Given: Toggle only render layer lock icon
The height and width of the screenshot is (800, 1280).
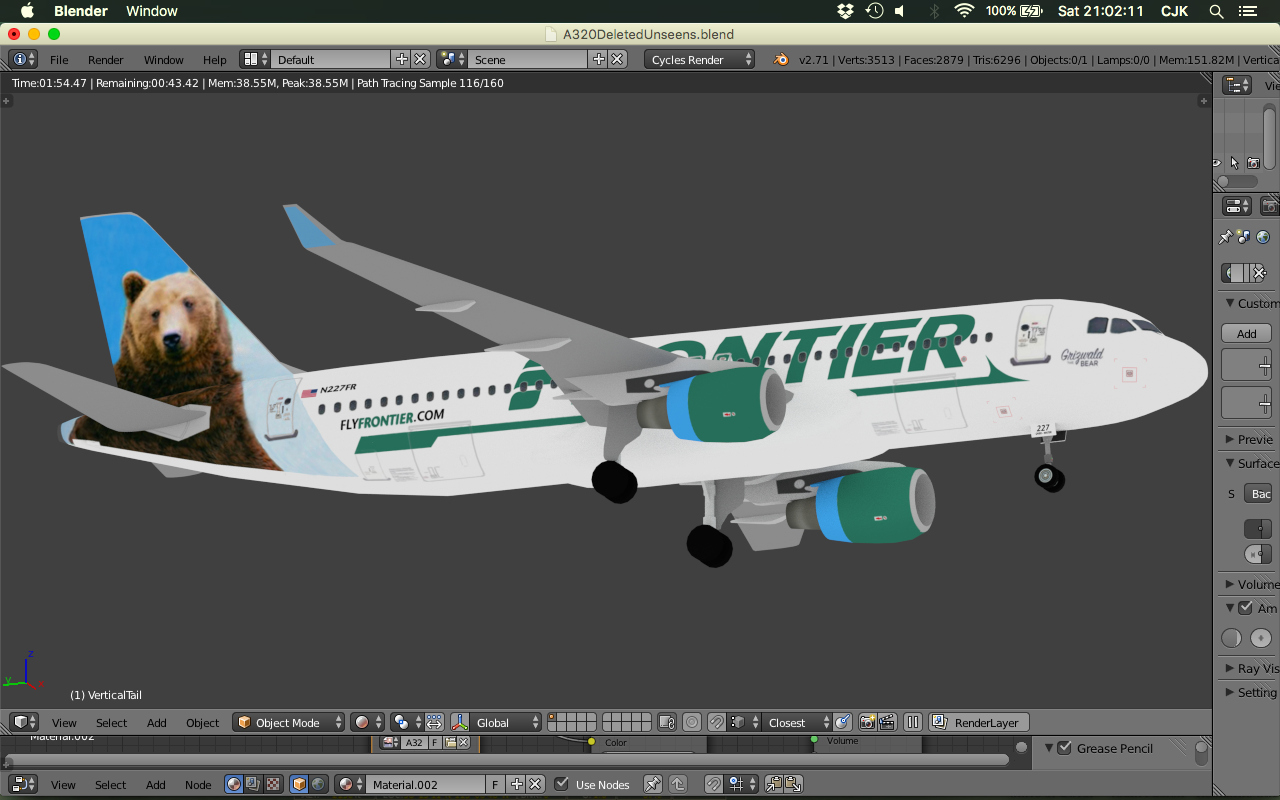Looking at the screenshot, I should click(667, 722).
